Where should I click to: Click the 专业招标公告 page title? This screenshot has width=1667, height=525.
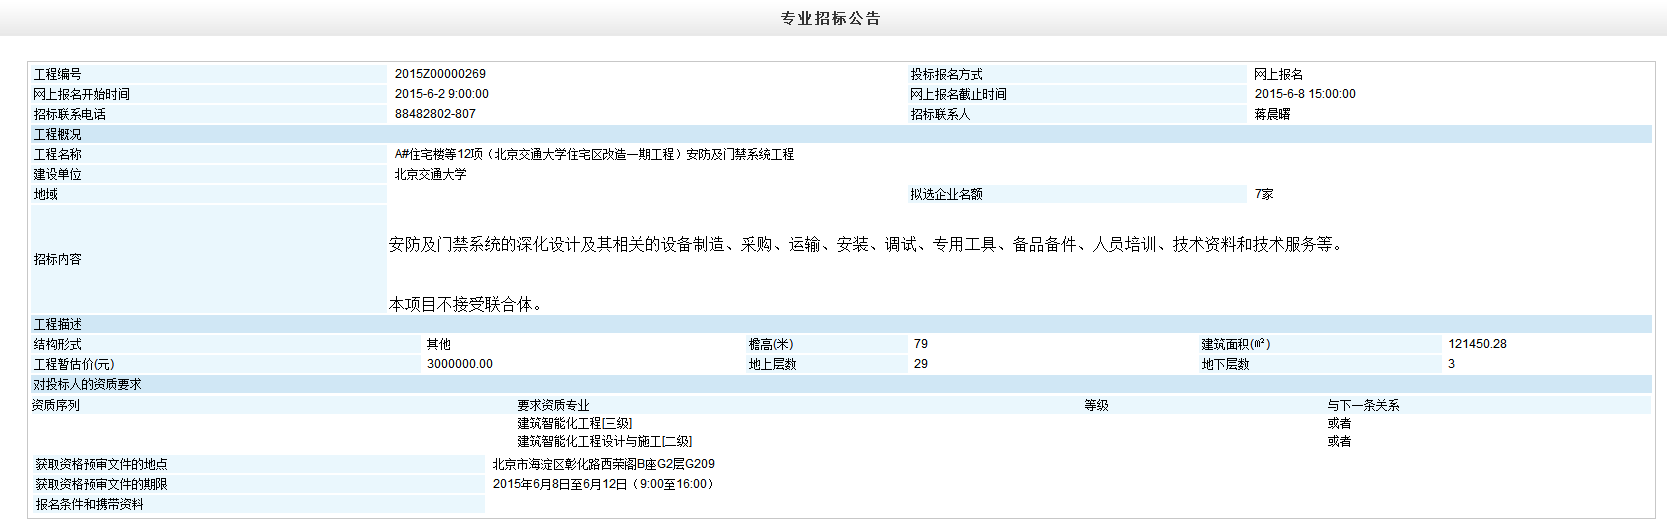click(x=830, y=18)
